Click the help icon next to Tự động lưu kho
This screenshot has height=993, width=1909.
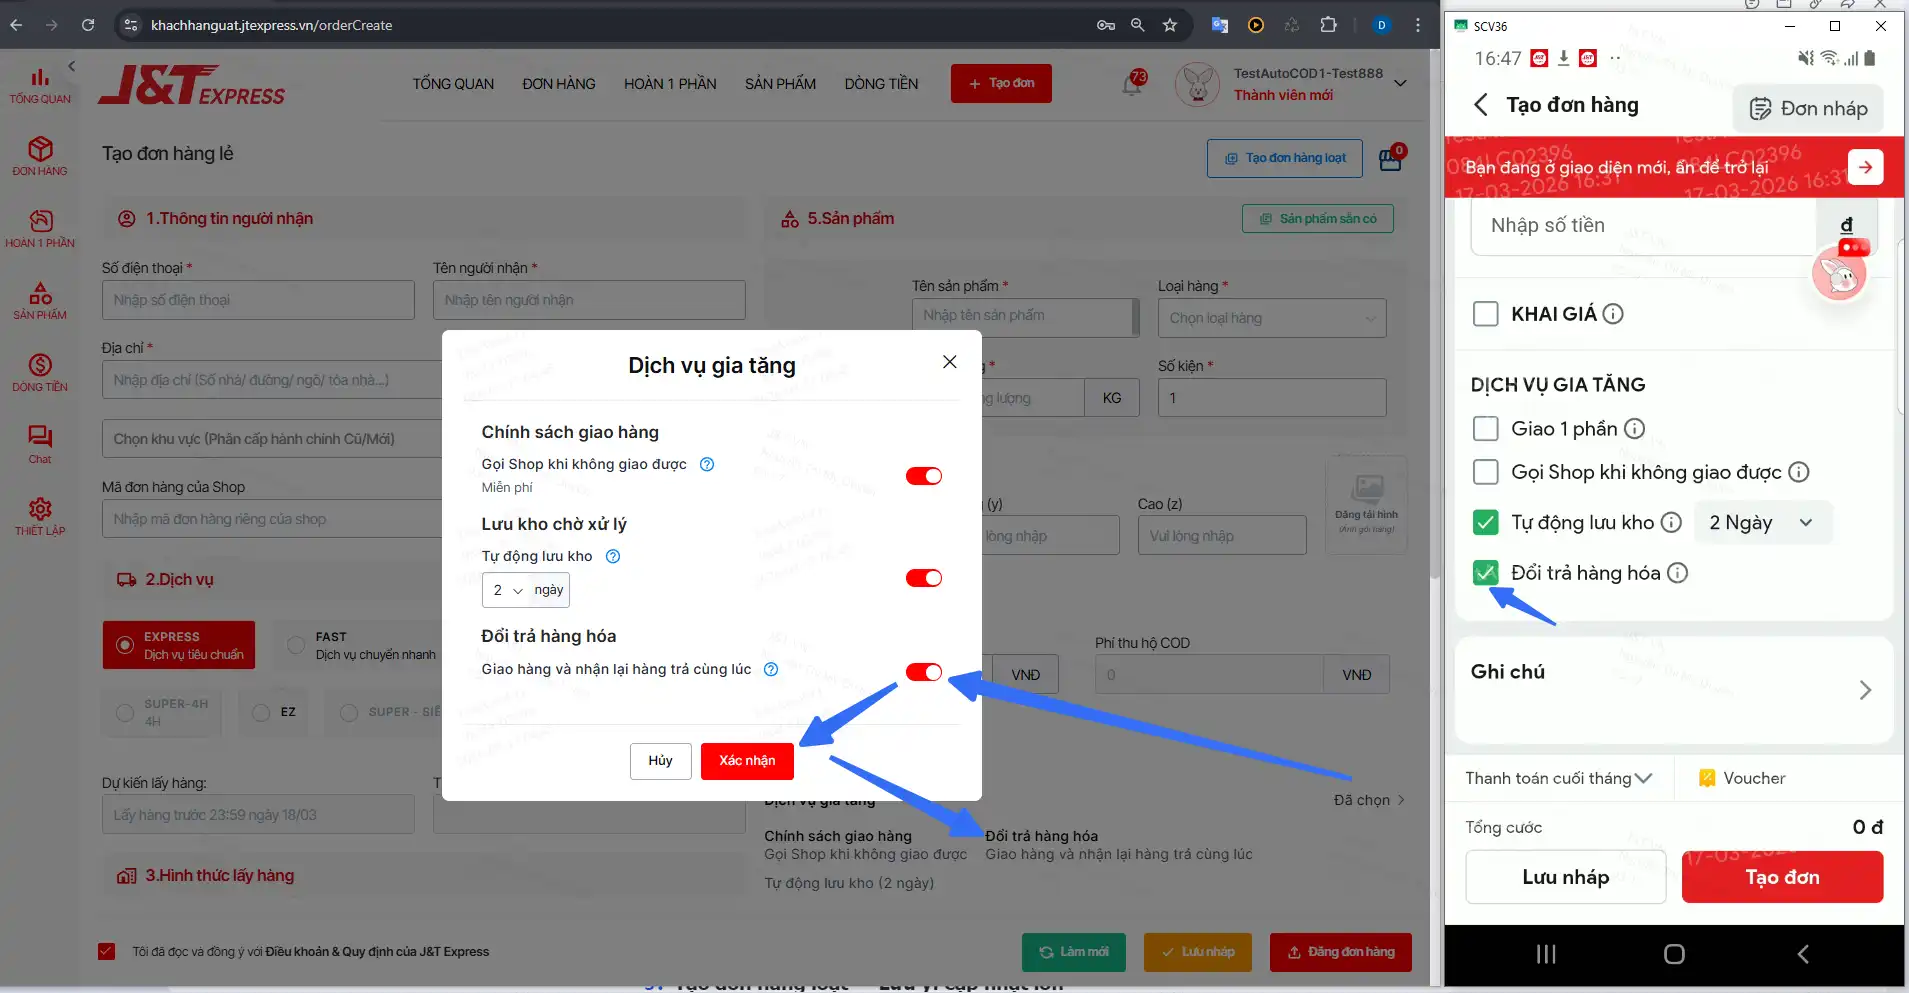pos(613,556)
